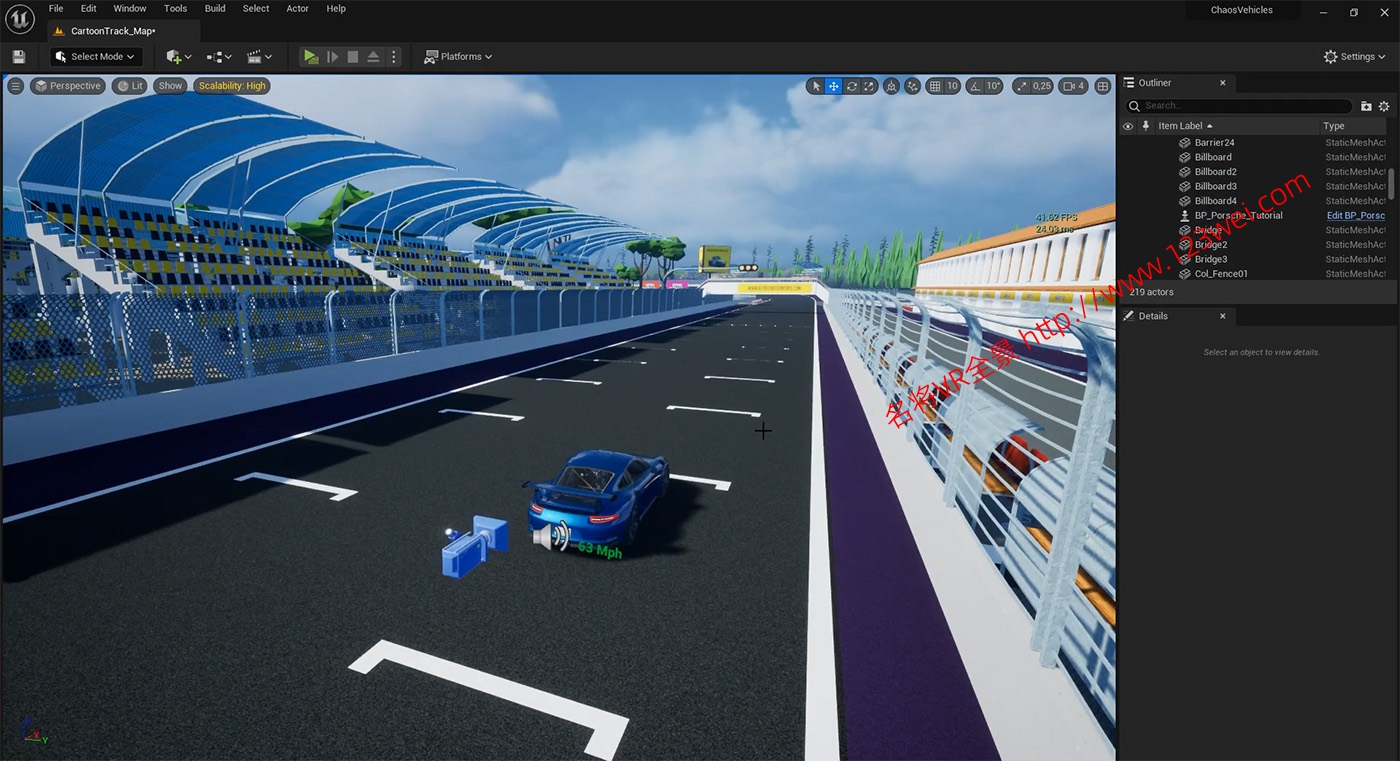Open the camera speed setting

coord(1073,86)
